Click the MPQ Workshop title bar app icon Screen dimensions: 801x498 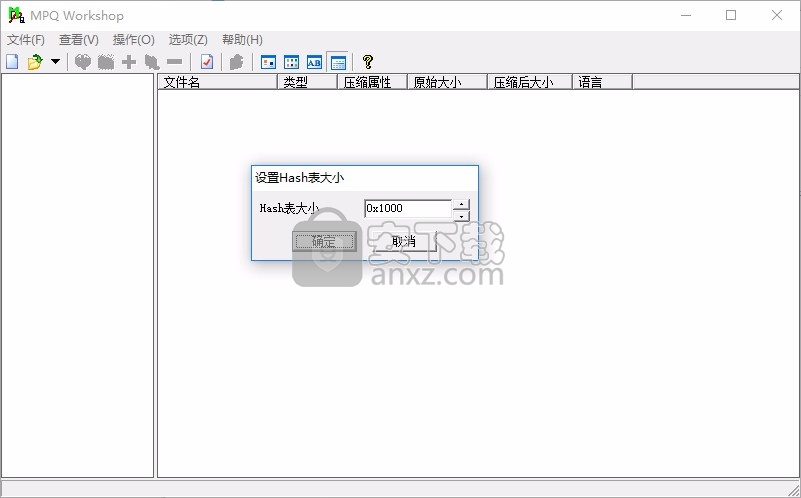(x=16, y=15)
